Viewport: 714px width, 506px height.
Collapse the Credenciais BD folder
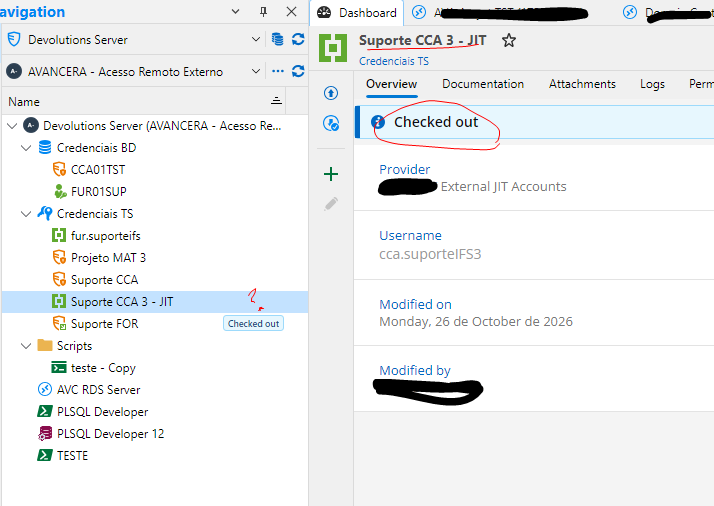[x=26, y=148]
